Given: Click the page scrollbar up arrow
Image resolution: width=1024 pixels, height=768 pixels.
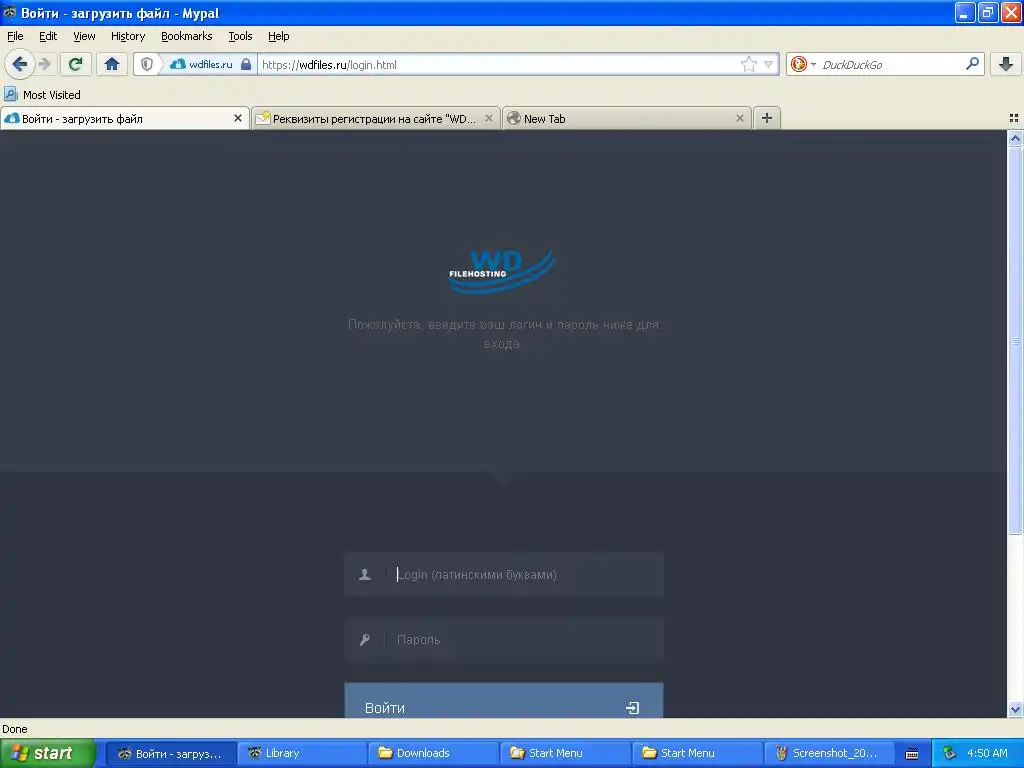Looking at the screenshot, I should click(1015, 138).
